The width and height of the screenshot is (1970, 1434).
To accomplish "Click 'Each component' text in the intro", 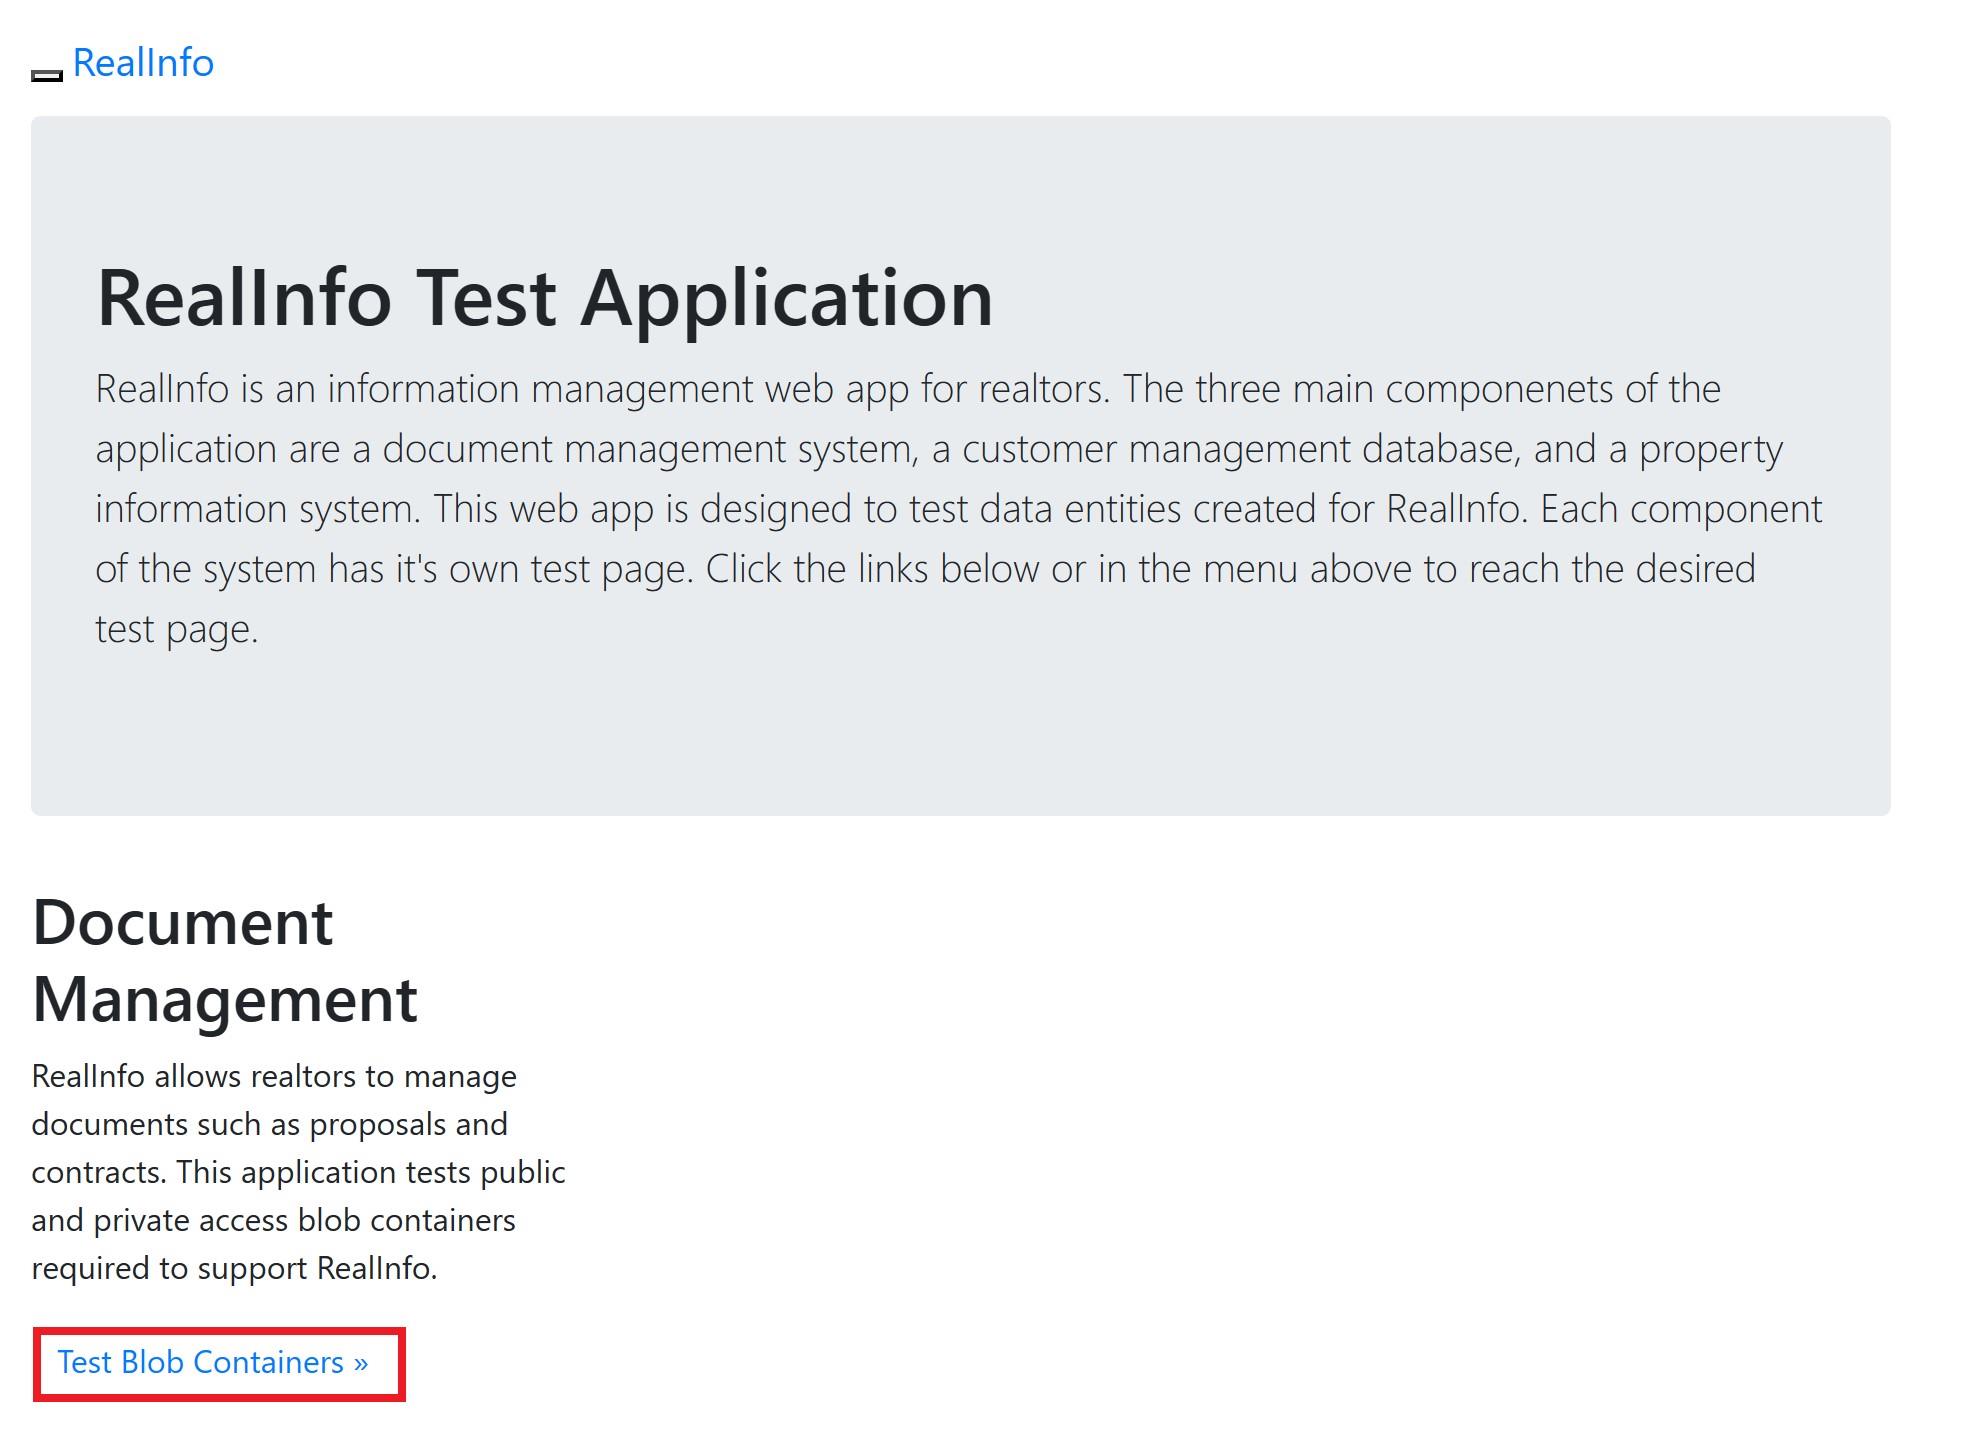I will (x=1680, y=509).
